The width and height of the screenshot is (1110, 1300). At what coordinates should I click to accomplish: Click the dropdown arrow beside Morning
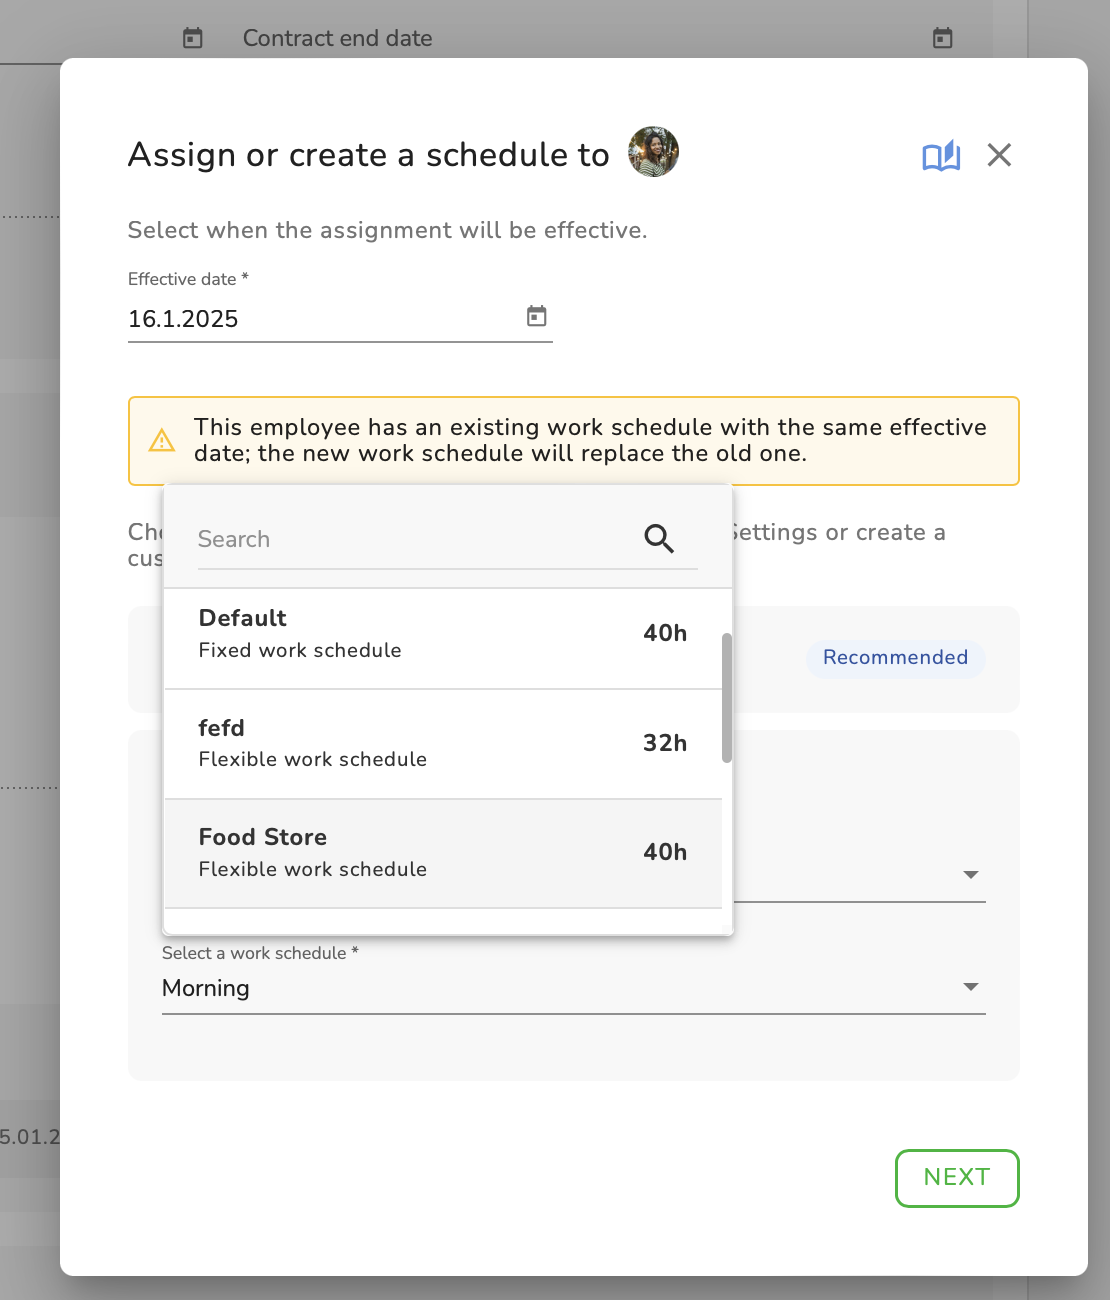click(970, 987)
